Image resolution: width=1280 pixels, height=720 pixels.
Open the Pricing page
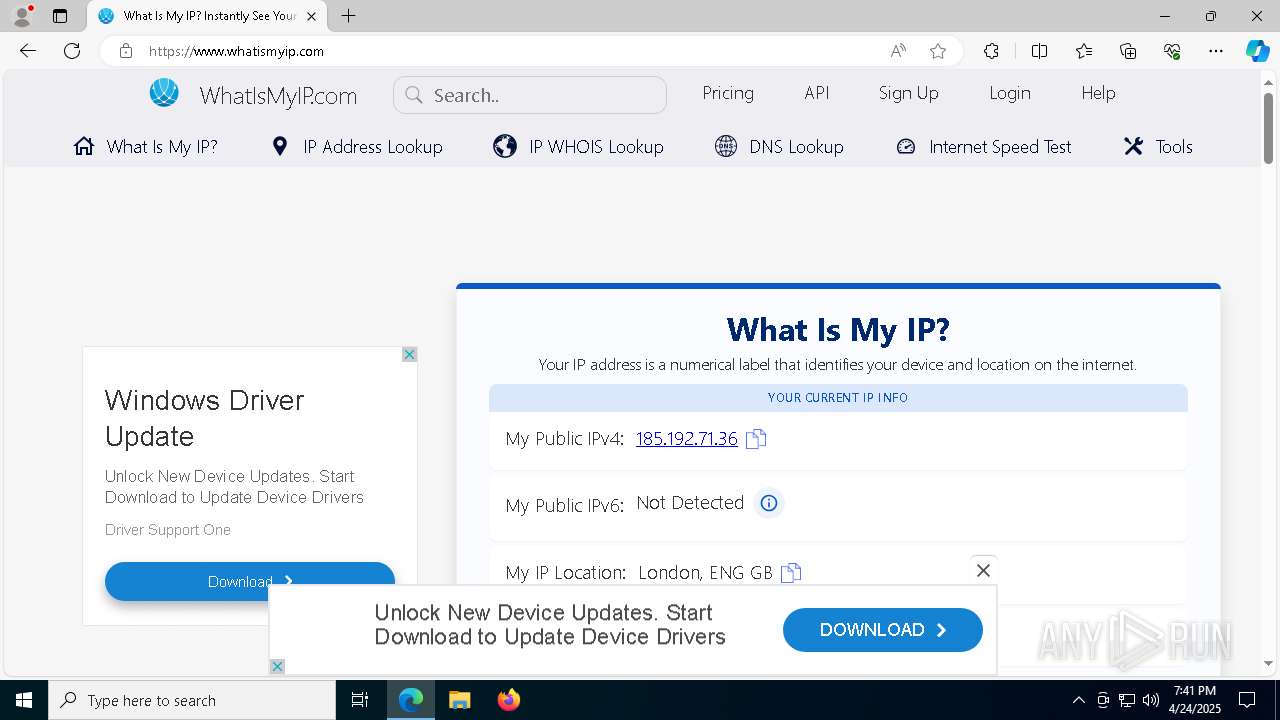tap(728, 93)
